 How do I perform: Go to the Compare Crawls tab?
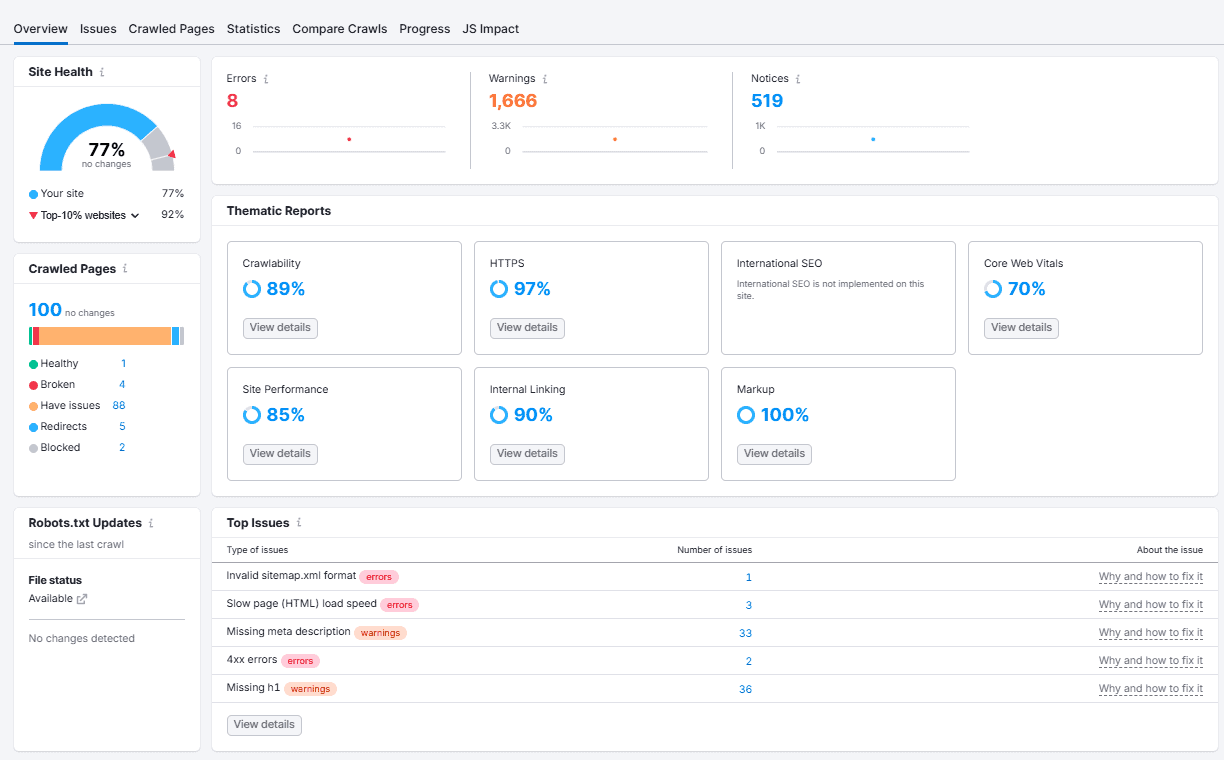(x=340, y=29)
